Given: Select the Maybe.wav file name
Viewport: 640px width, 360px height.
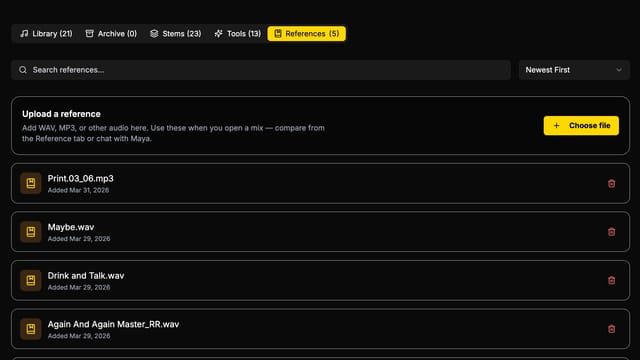Looking at the screenshot, I should coord(71,227).
